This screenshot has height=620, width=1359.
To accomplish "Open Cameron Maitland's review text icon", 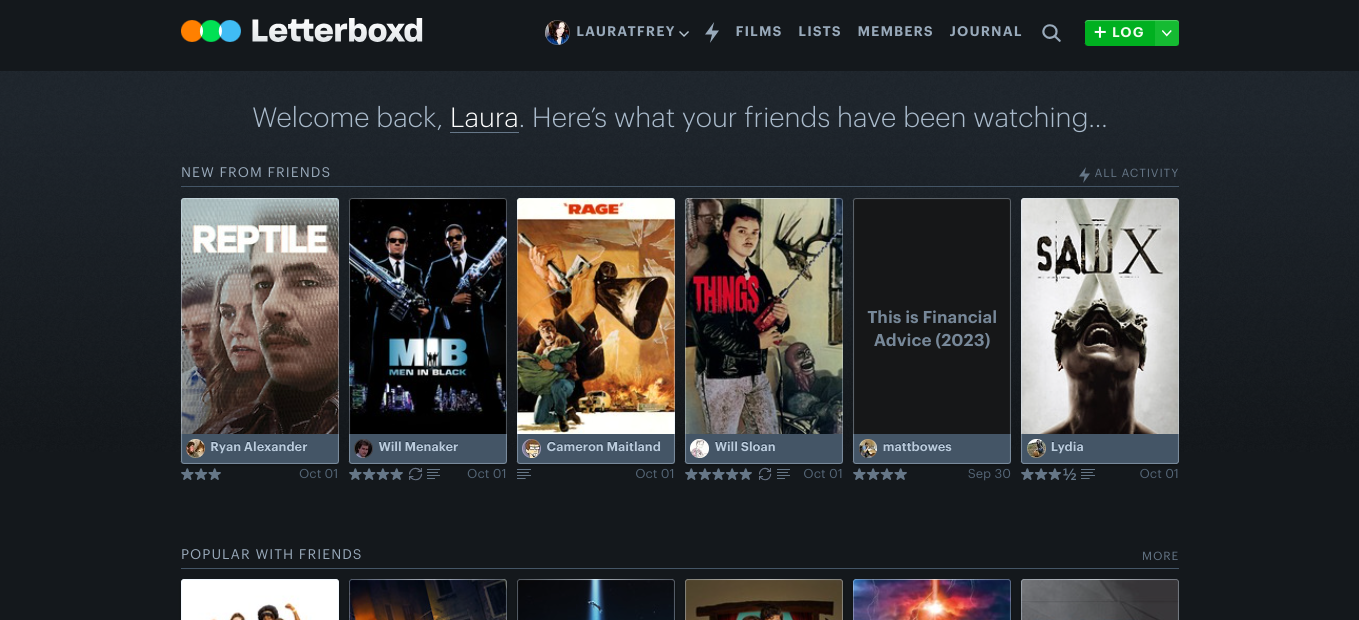I will point(523,474).
